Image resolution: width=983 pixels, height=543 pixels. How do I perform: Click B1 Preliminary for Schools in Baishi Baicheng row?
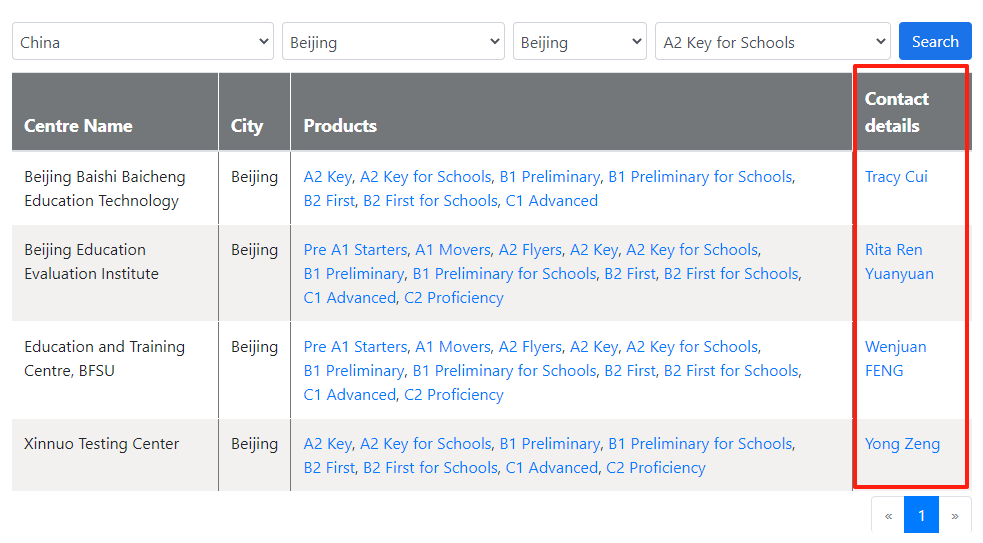point(700,177)
